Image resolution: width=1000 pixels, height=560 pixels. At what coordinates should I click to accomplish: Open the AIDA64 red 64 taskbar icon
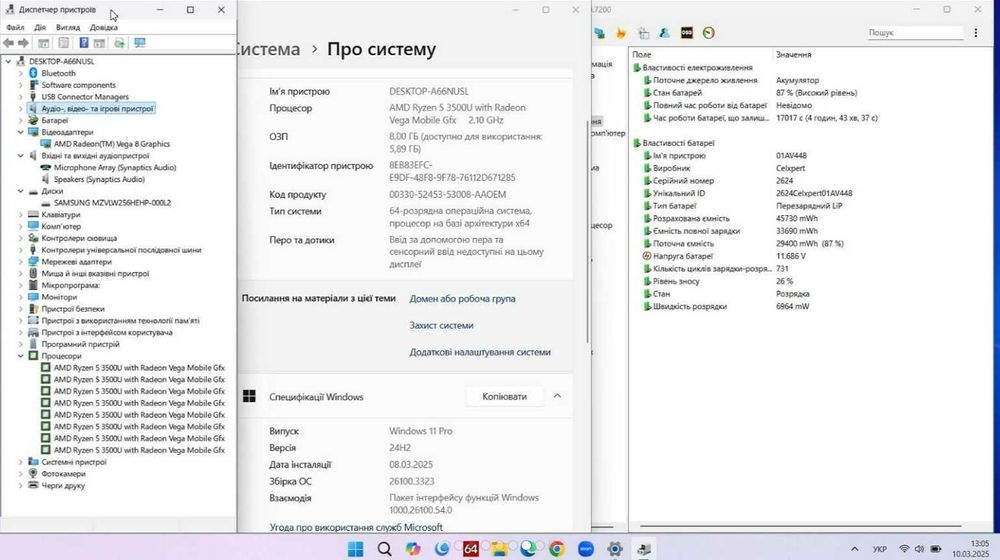click(x=471, y=549)
